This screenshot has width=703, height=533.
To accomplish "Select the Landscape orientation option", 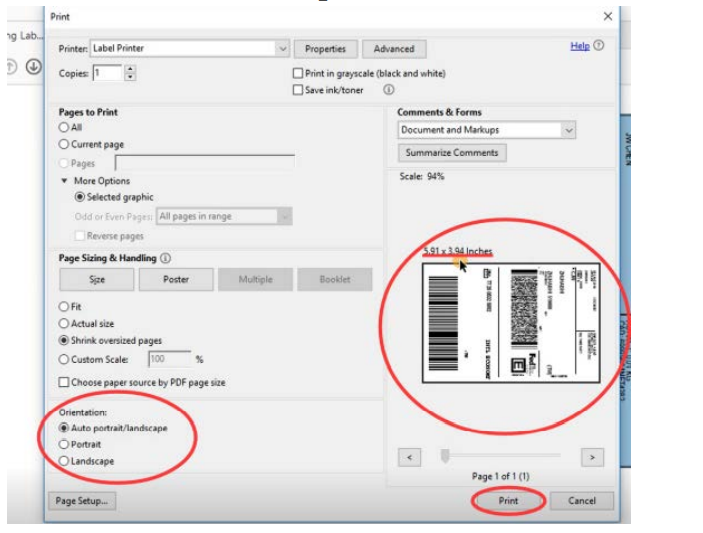I will pyautogui.click(x=65, y=461).
